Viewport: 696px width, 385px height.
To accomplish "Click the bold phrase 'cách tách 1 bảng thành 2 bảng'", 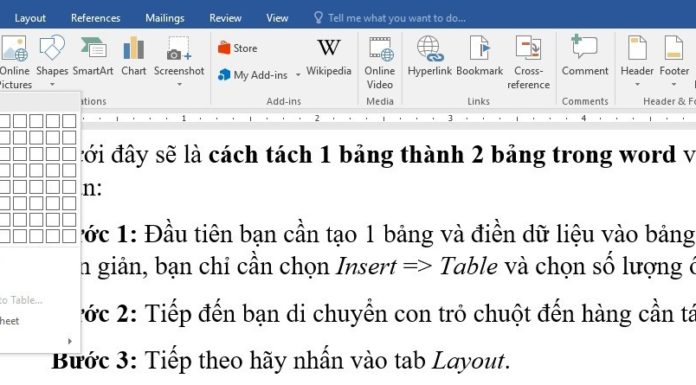I will (x=377, y=155).
